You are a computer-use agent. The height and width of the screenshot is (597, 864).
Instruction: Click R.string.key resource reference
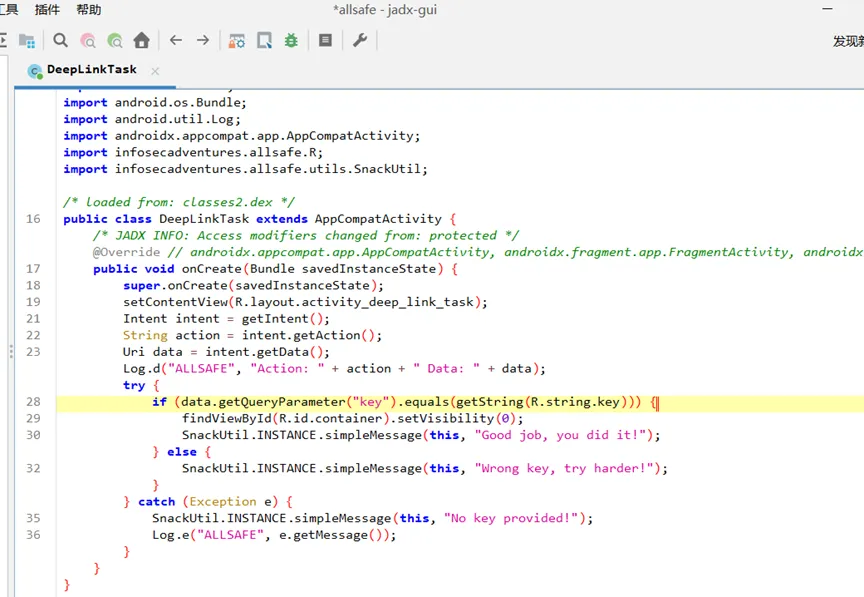[575, 402]
